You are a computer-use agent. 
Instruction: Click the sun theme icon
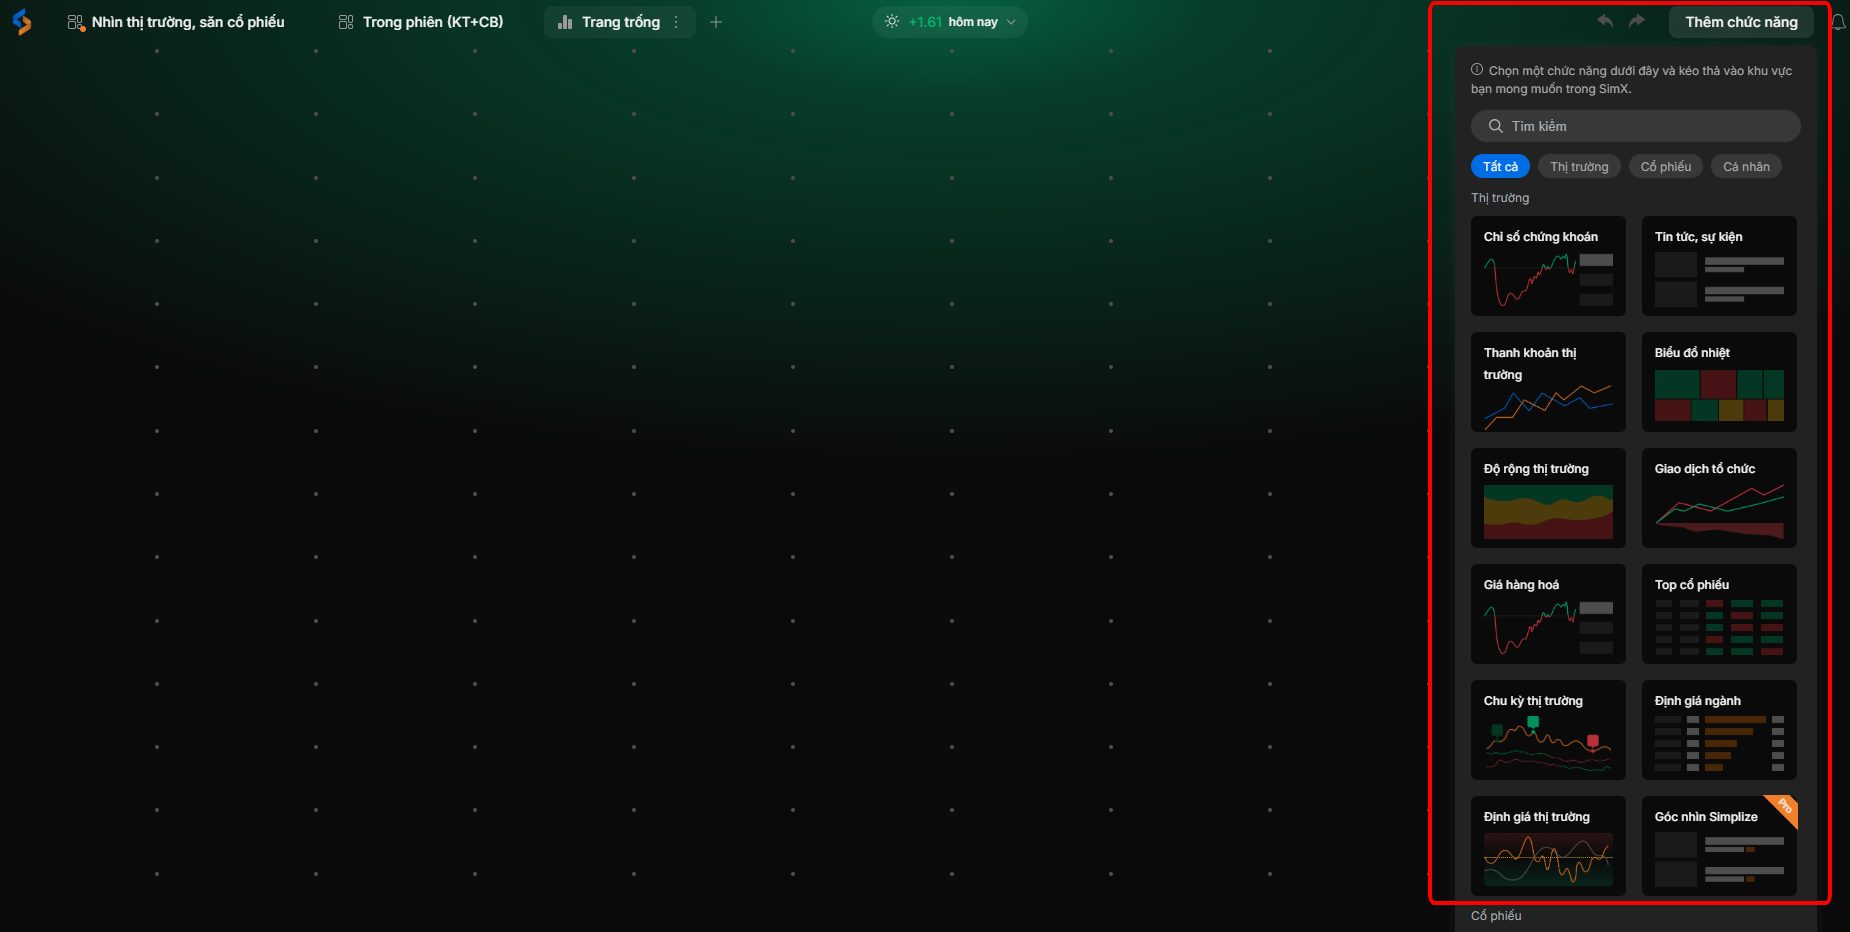pos(892,22)
